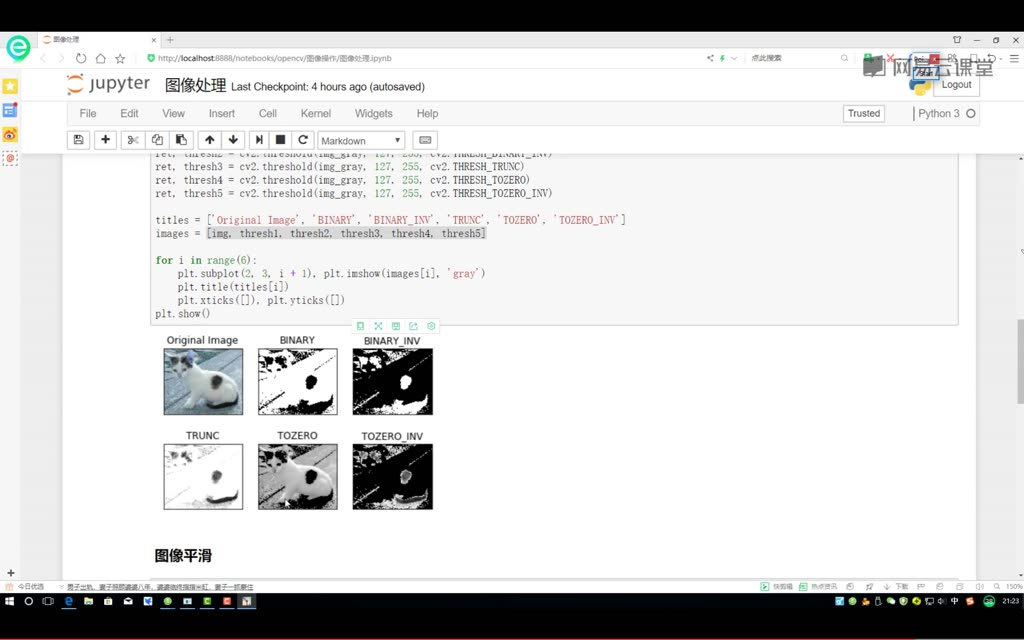This screenshot has width=1024, height=640.
Task: Add a sidebar item with the plus icon
Action: coord(10,573)
